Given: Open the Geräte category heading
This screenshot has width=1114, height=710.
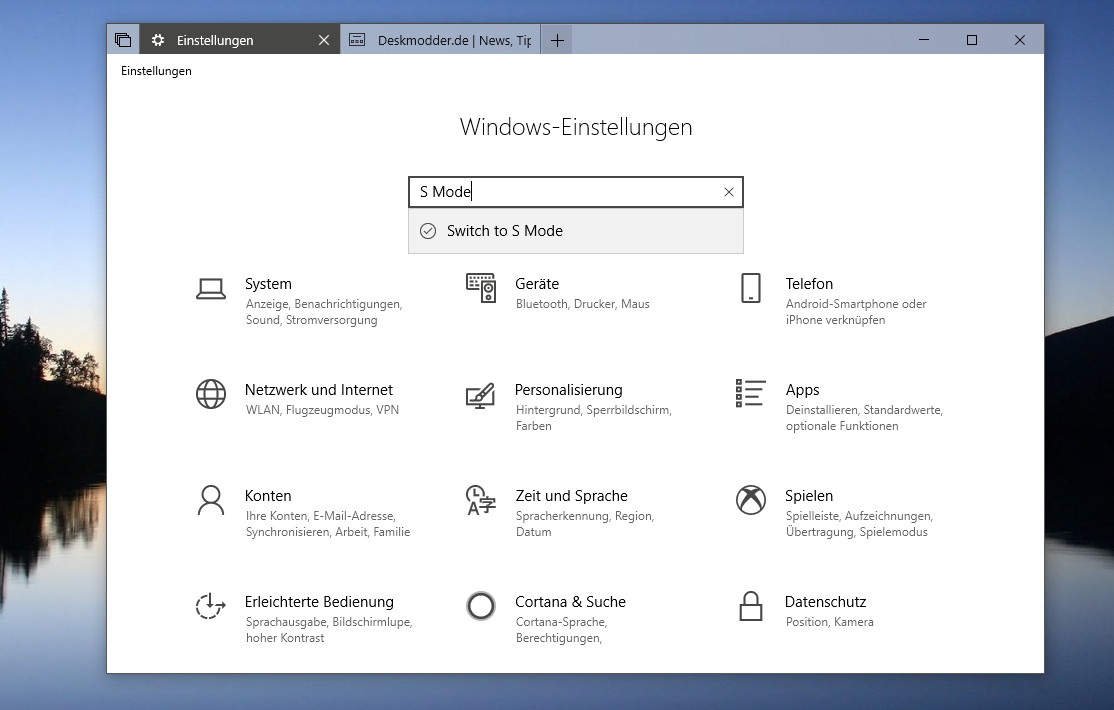Looking at the screenshot, I should (x=537, y=284).
